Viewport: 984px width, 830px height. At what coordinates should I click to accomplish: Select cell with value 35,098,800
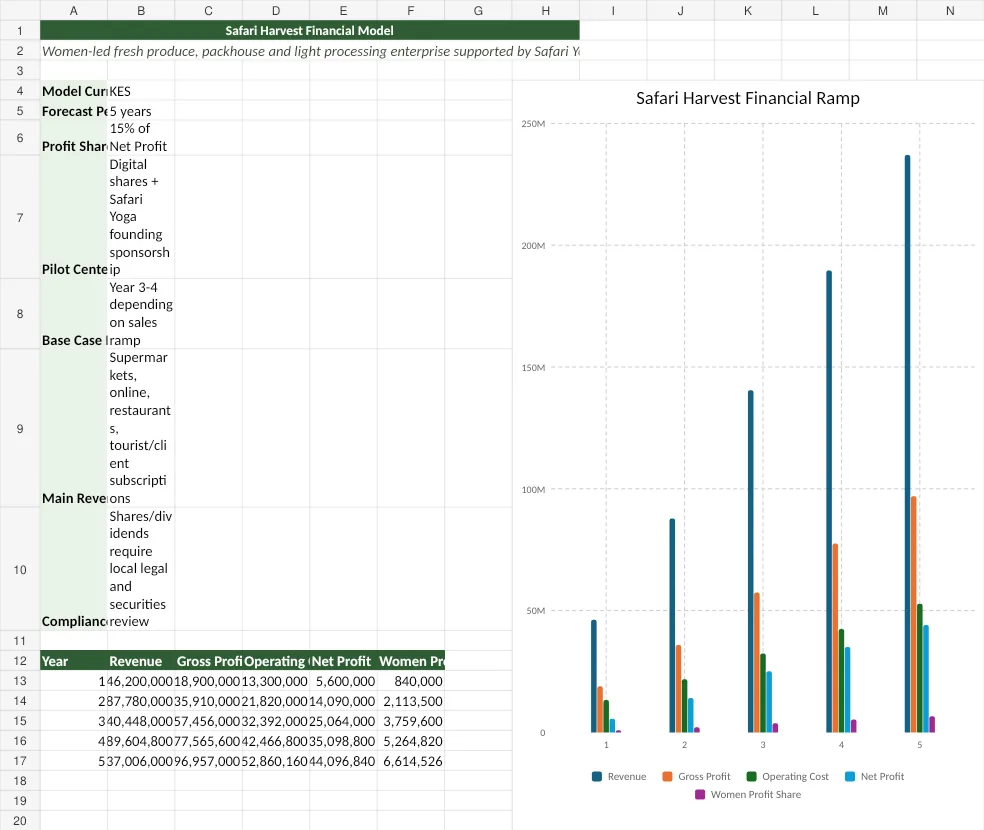(343, 741)
